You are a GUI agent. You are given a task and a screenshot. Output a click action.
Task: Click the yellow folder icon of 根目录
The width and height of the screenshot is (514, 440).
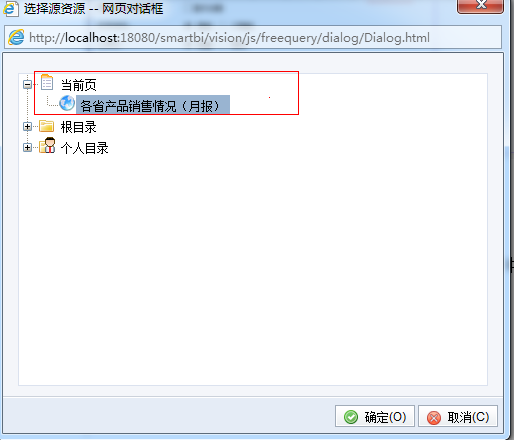[x=47, y=126]
